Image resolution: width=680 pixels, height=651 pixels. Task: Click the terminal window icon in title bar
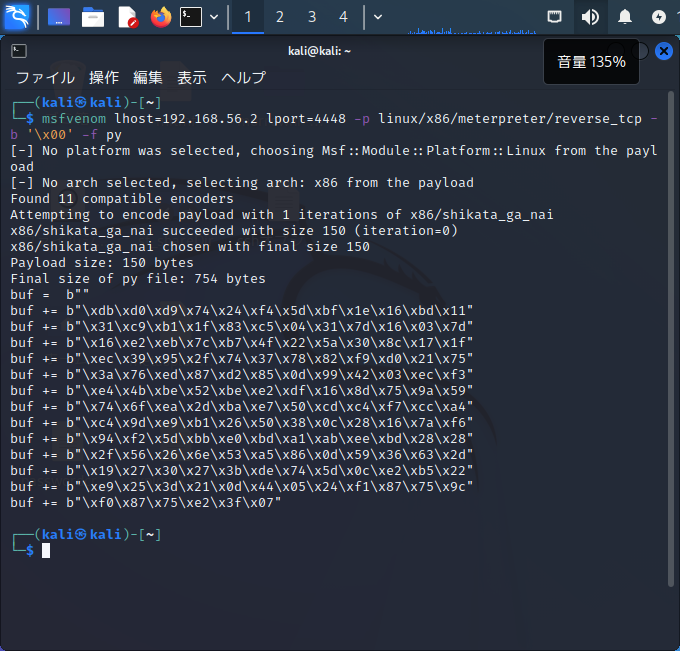click(x=19, y=51)
